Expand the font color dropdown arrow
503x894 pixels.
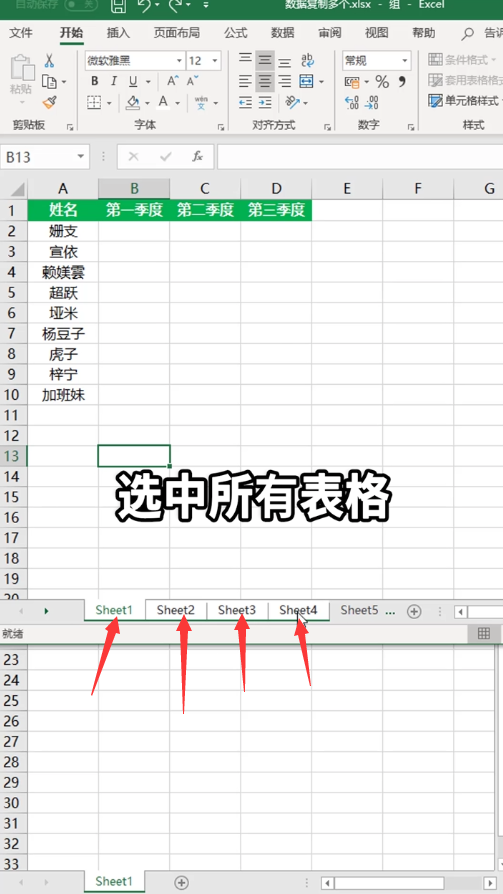[177, 103]
